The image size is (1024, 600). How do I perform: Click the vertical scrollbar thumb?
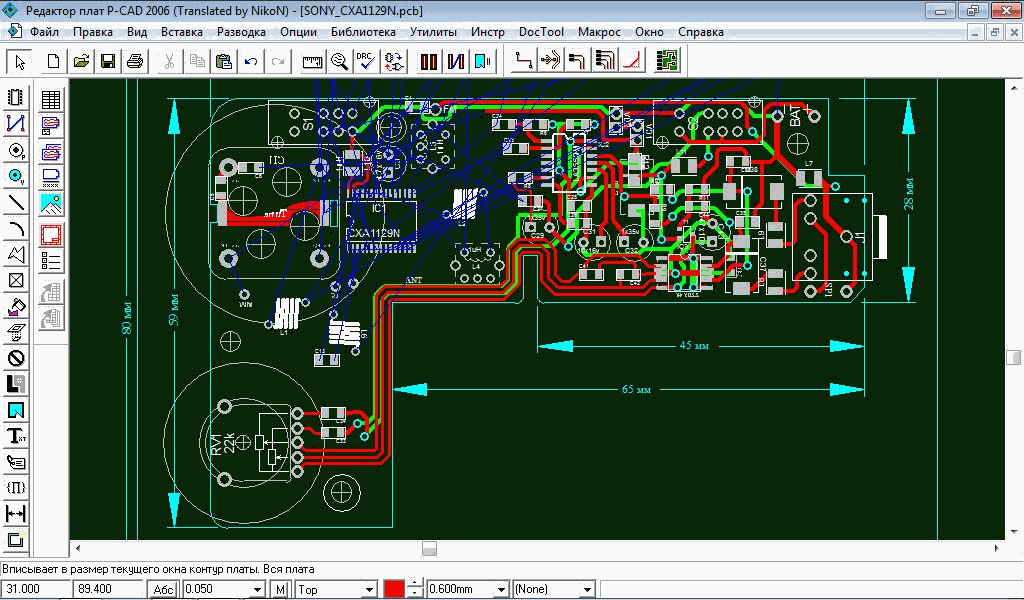[x=1013, y=357]
